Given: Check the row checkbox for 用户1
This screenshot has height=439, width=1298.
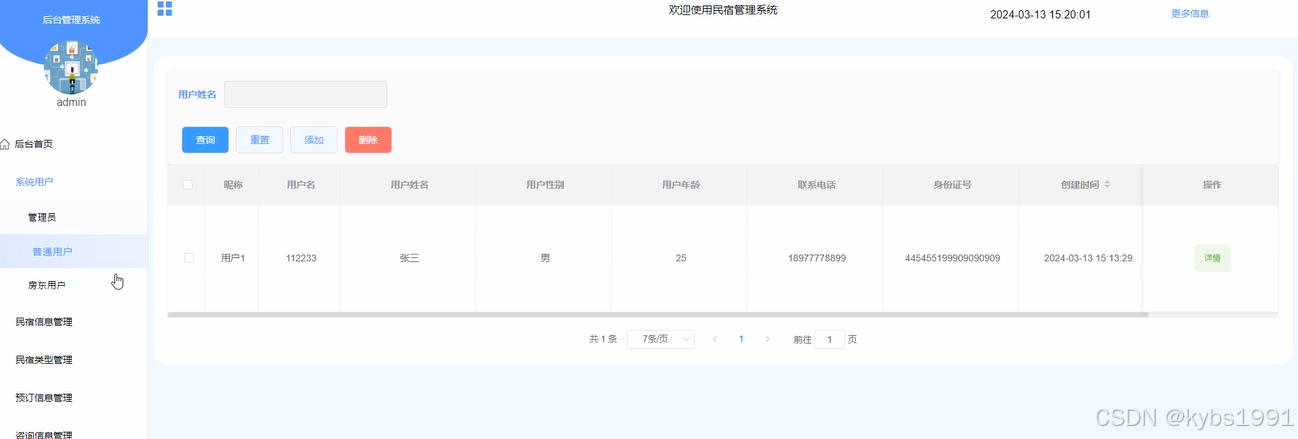Looking at the screenshot, I should pos(188,258).
